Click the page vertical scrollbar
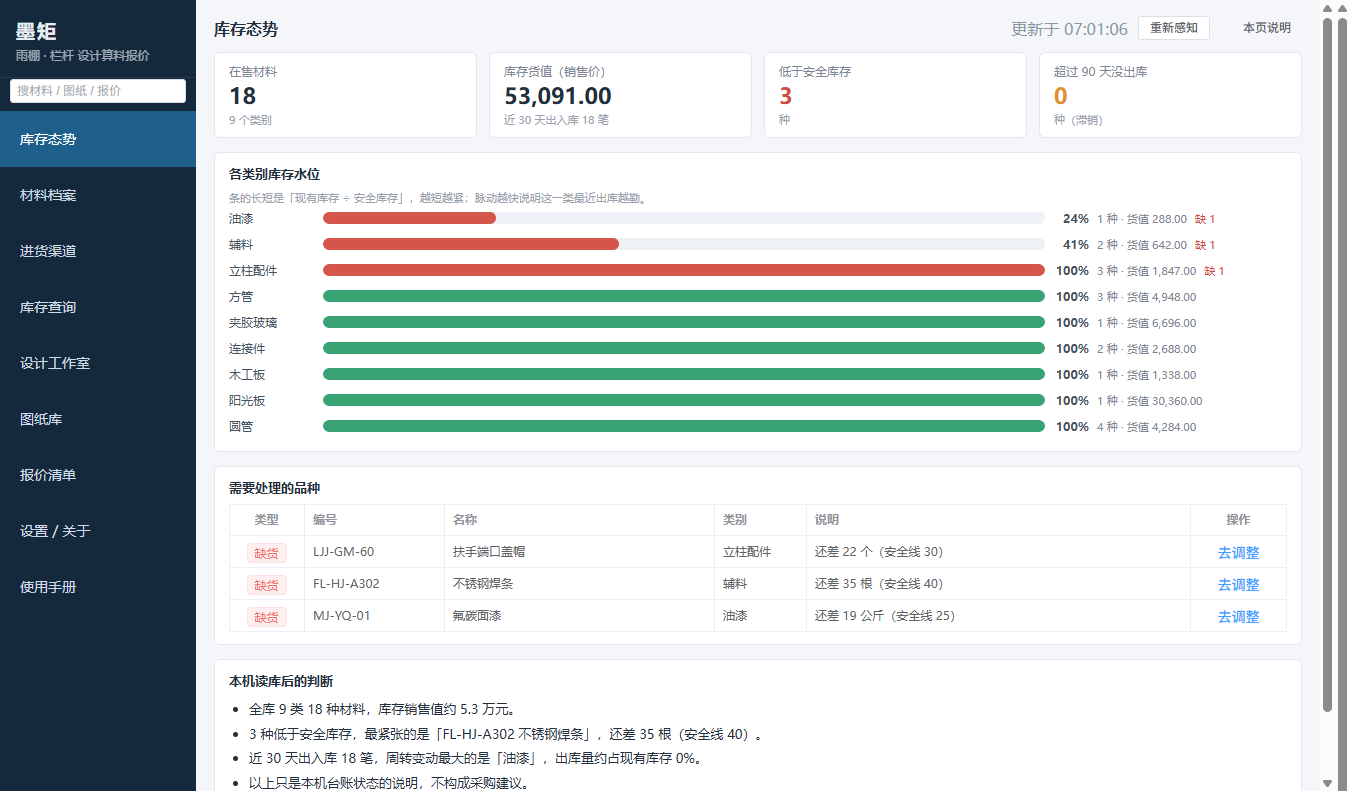The width and height of the screenshot is (1350, 791). tap(1328, 365)
